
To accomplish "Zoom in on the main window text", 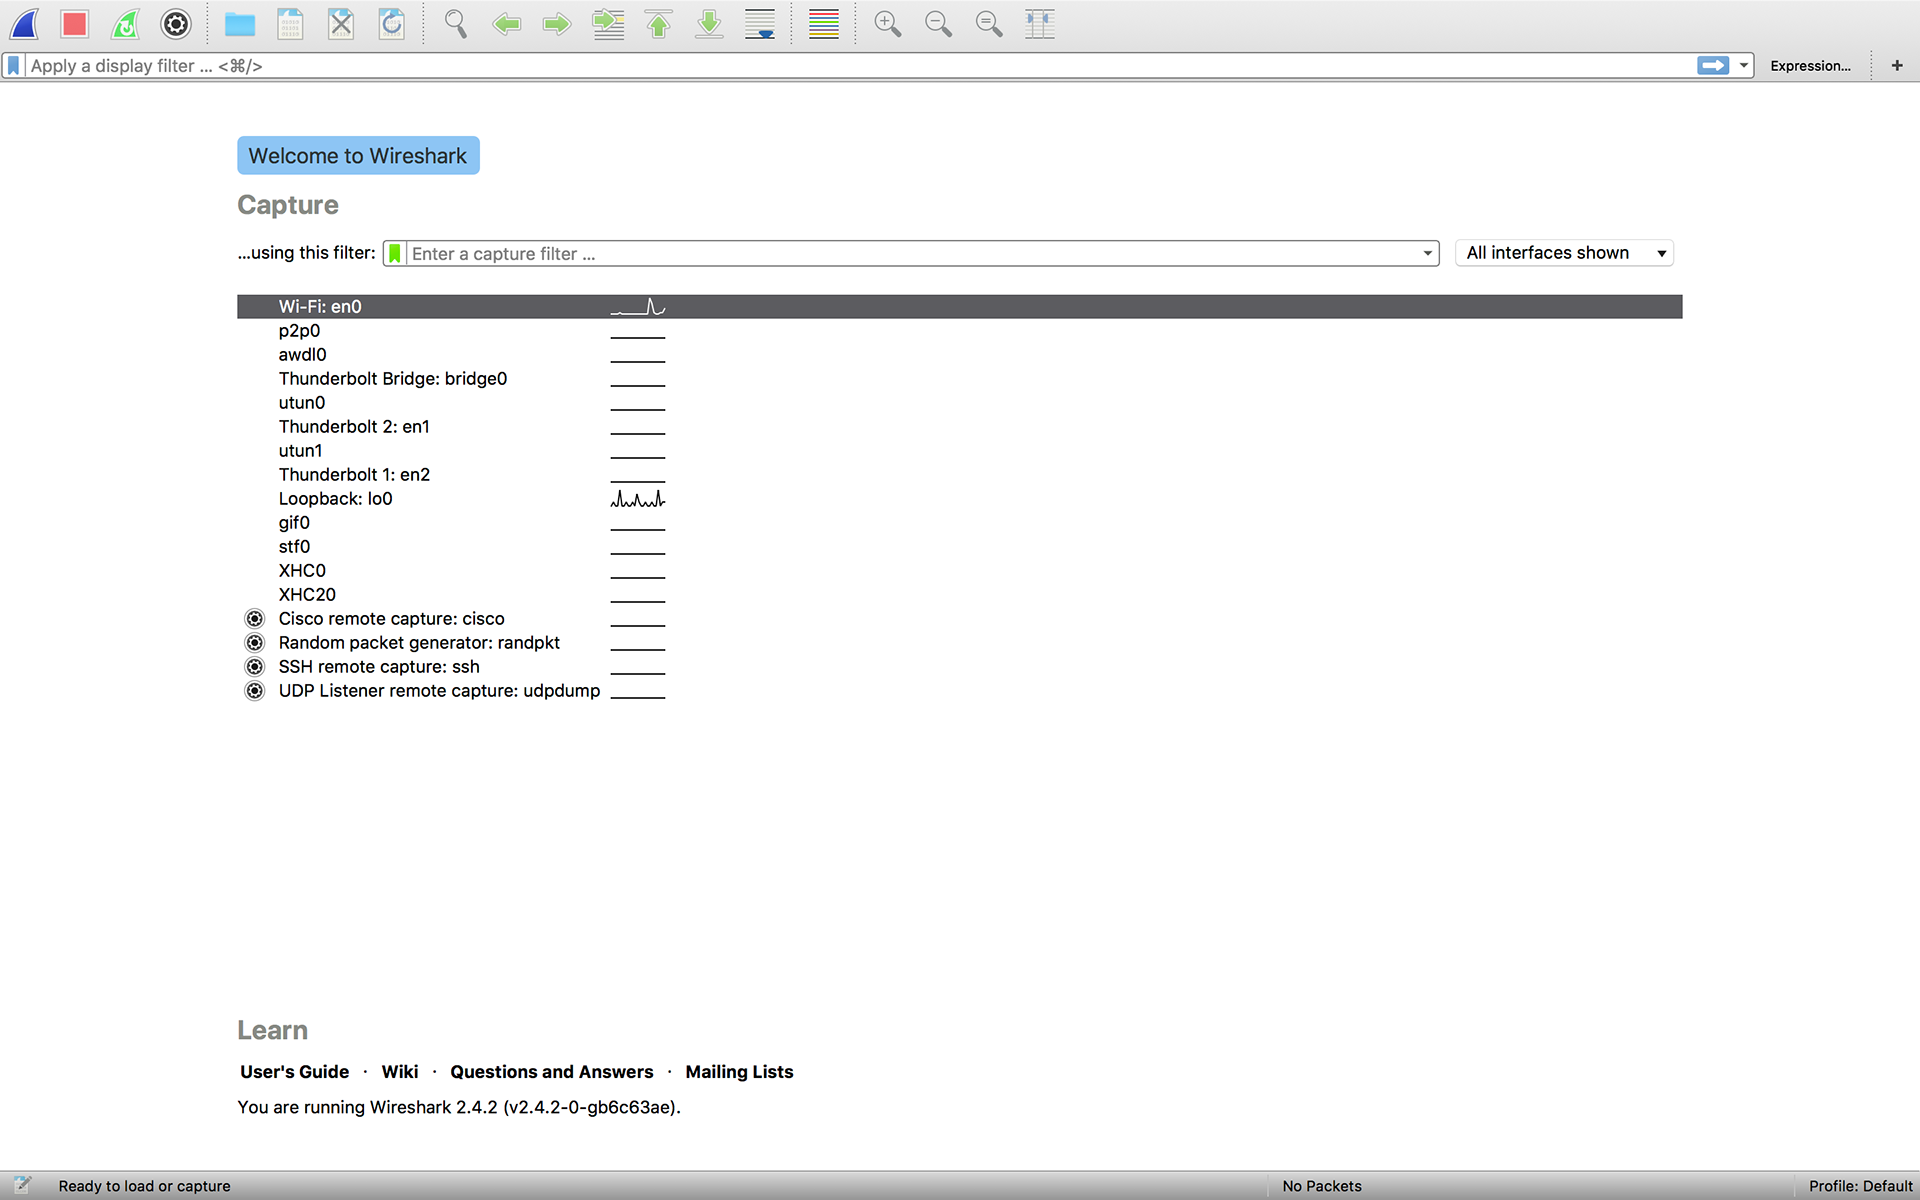I will (x=888, y=24).
